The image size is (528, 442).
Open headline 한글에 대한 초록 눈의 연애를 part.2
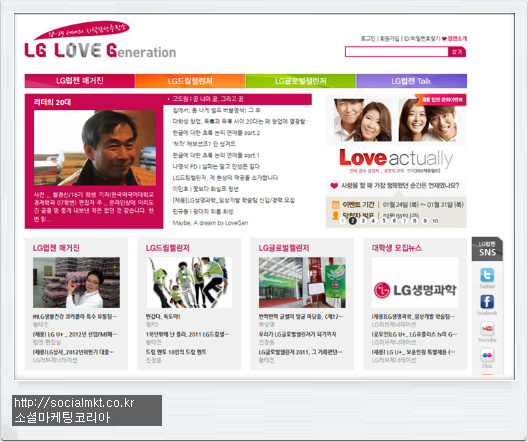[x=216, y=133]
